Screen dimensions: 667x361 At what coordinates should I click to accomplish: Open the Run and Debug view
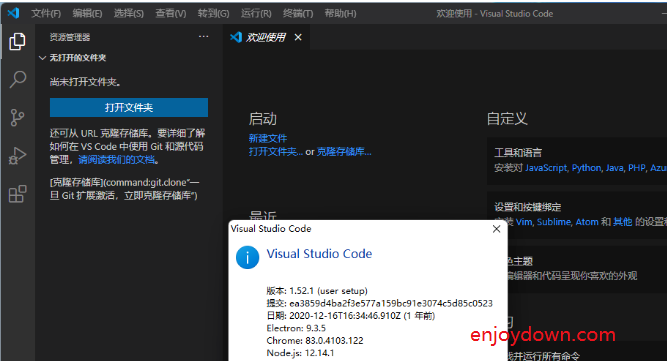pos(17,156)
